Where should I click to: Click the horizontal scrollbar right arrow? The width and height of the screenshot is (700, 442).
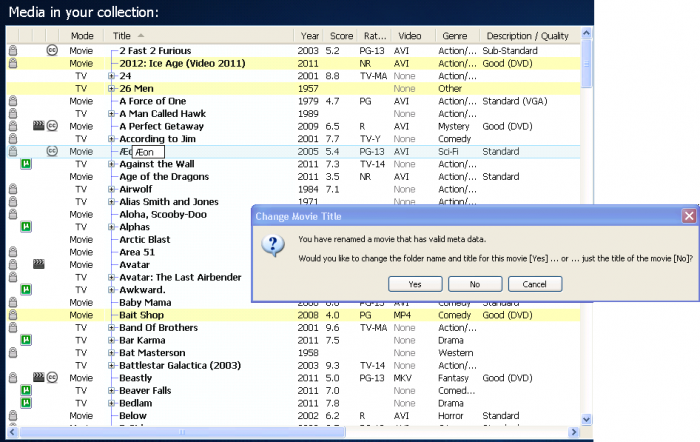pyautogui.click(x=574, y=432)
